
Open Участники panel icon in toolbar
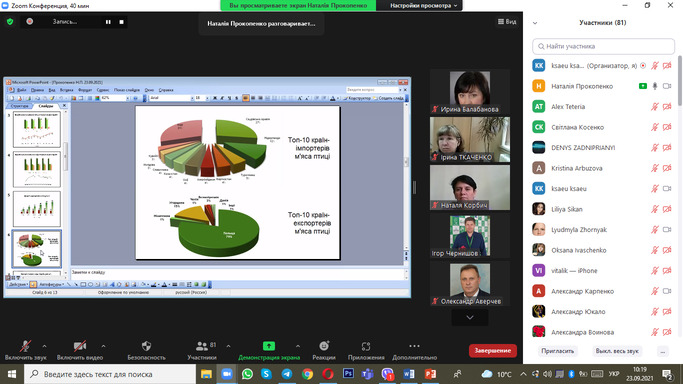[202, 346]
